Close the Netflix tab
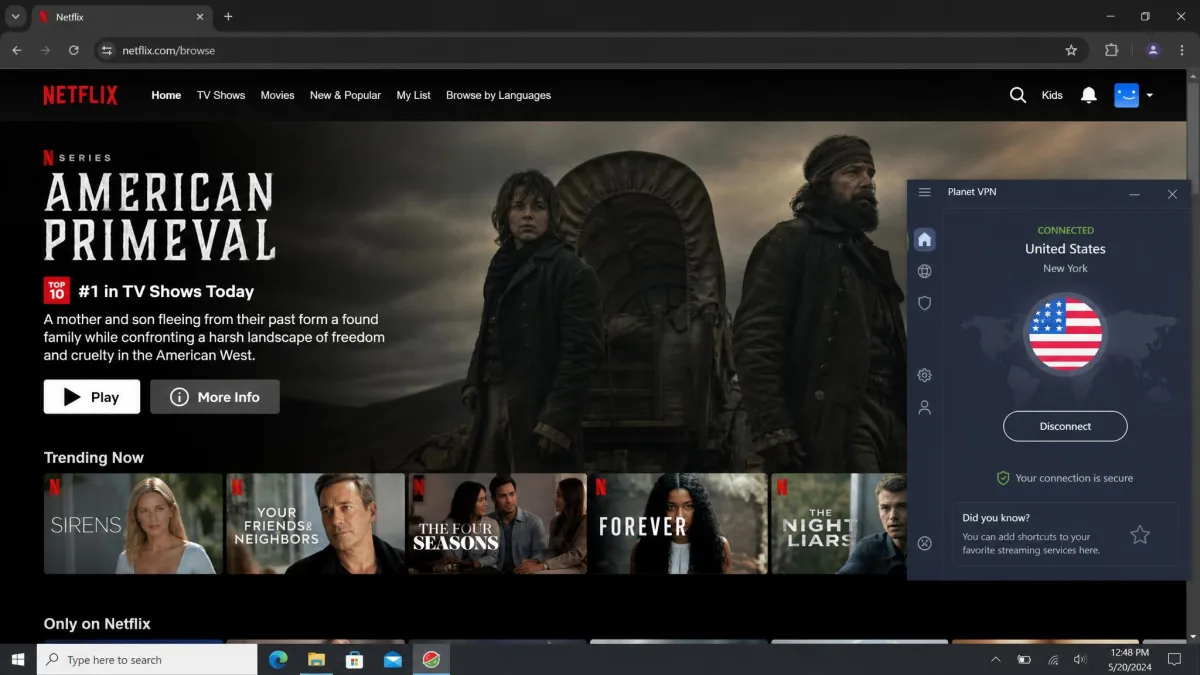Screen dimensions: 1200x675 coord(200,17)
